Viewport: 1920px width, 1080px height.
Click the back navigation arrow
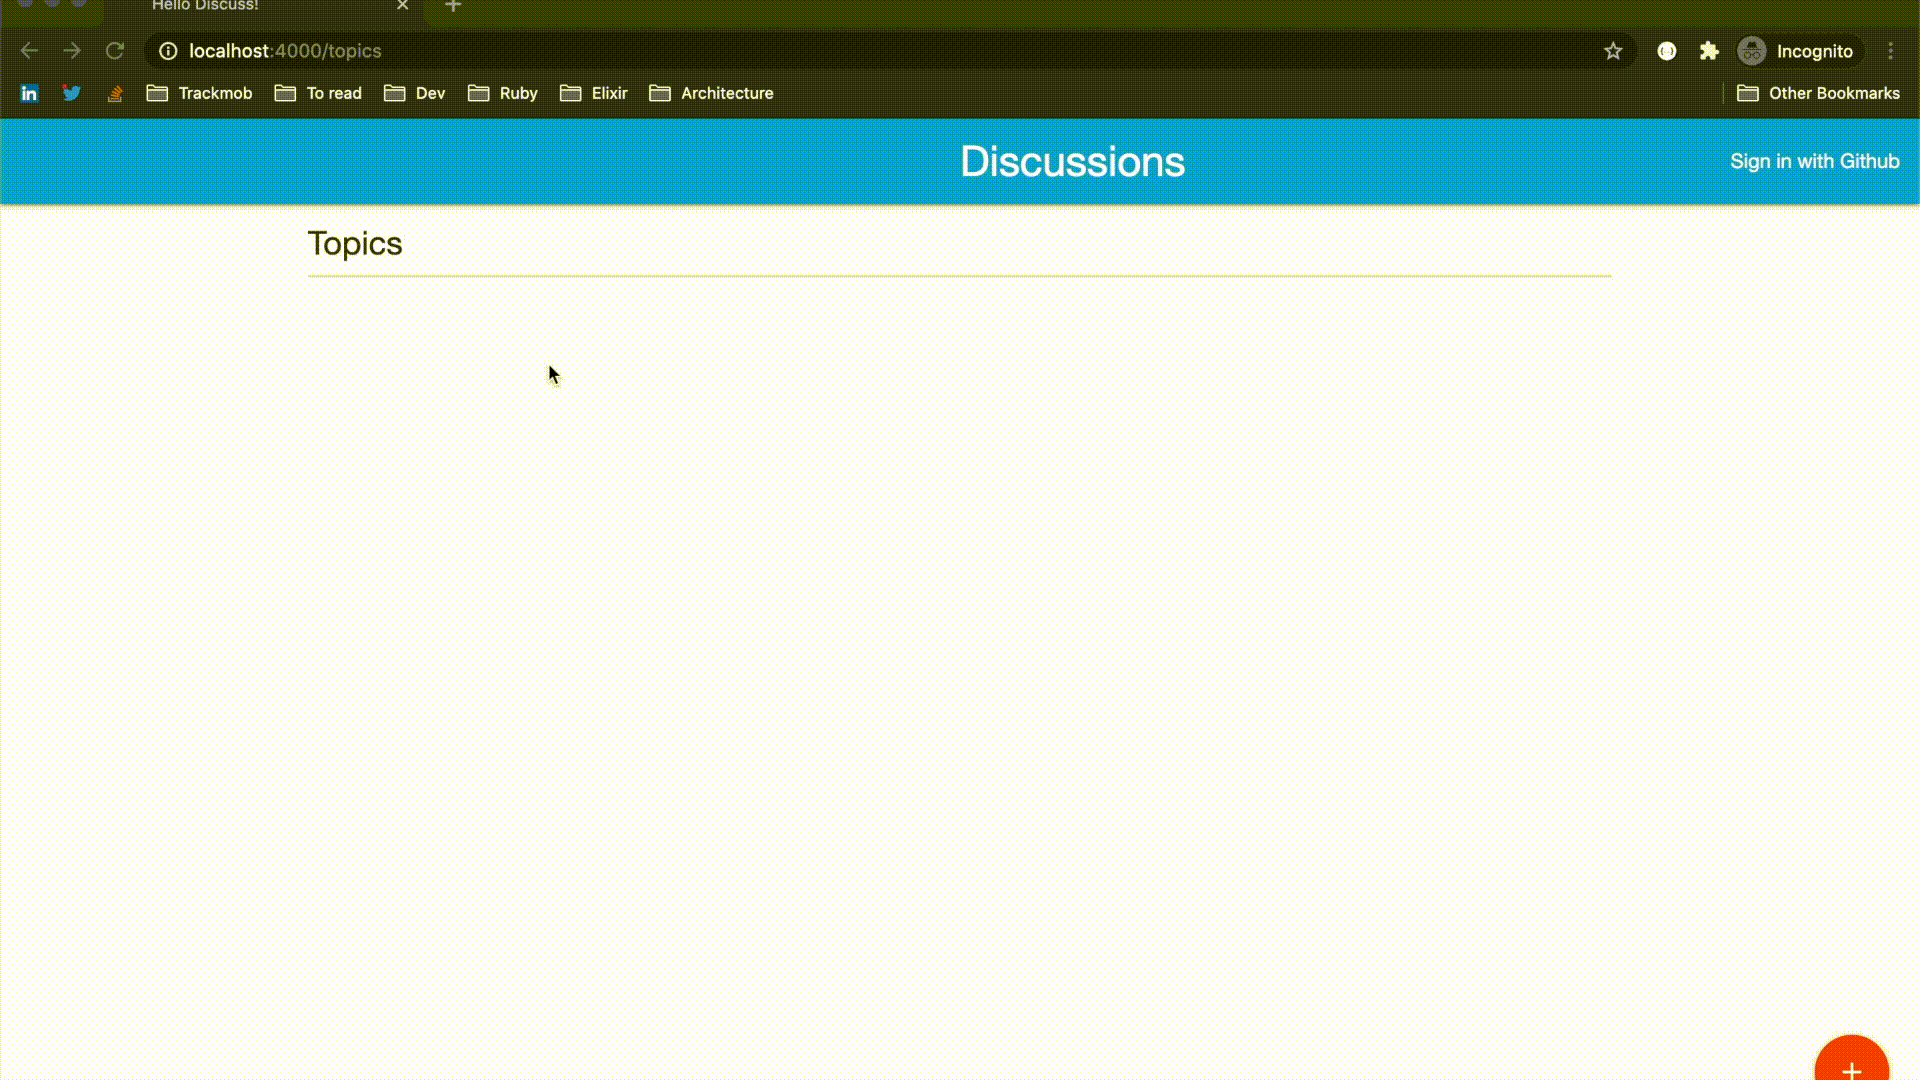point(29,51)
